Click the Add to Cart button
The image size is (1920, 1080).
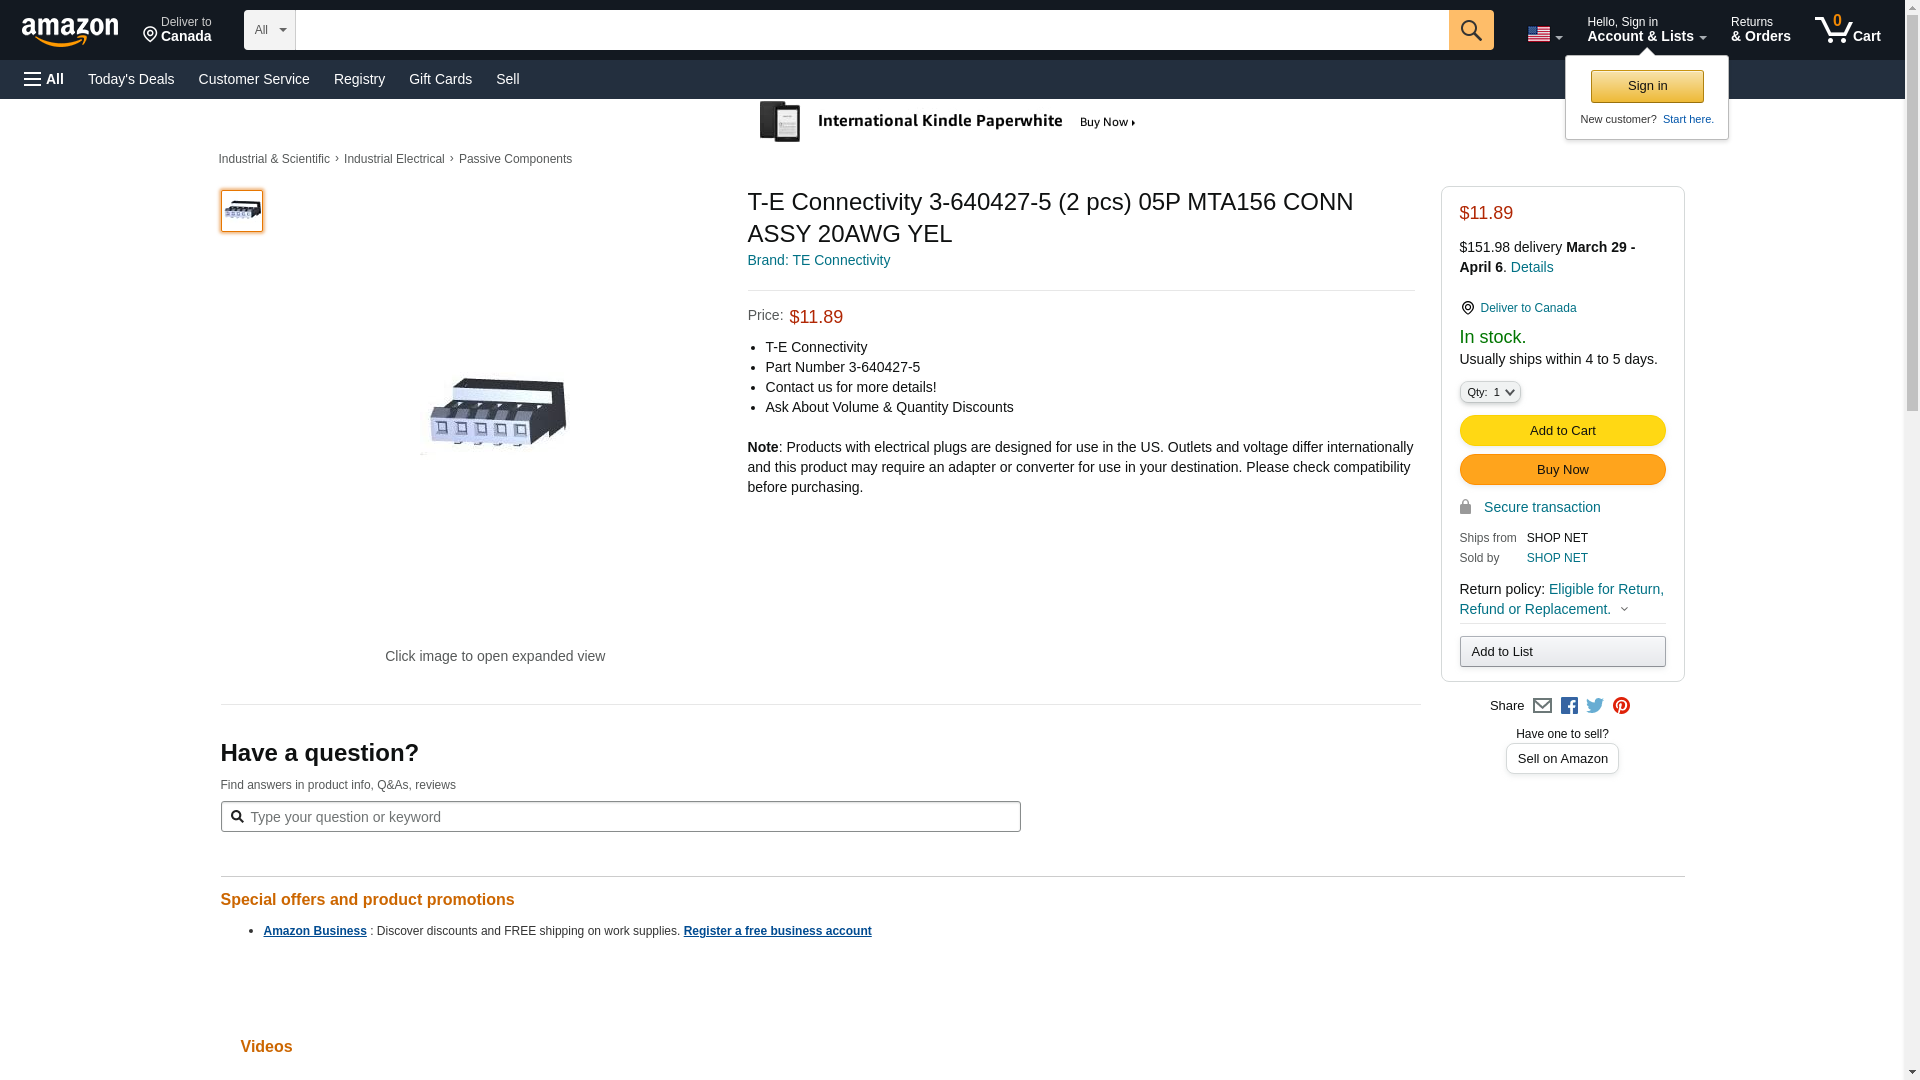tap(1562, 430)
